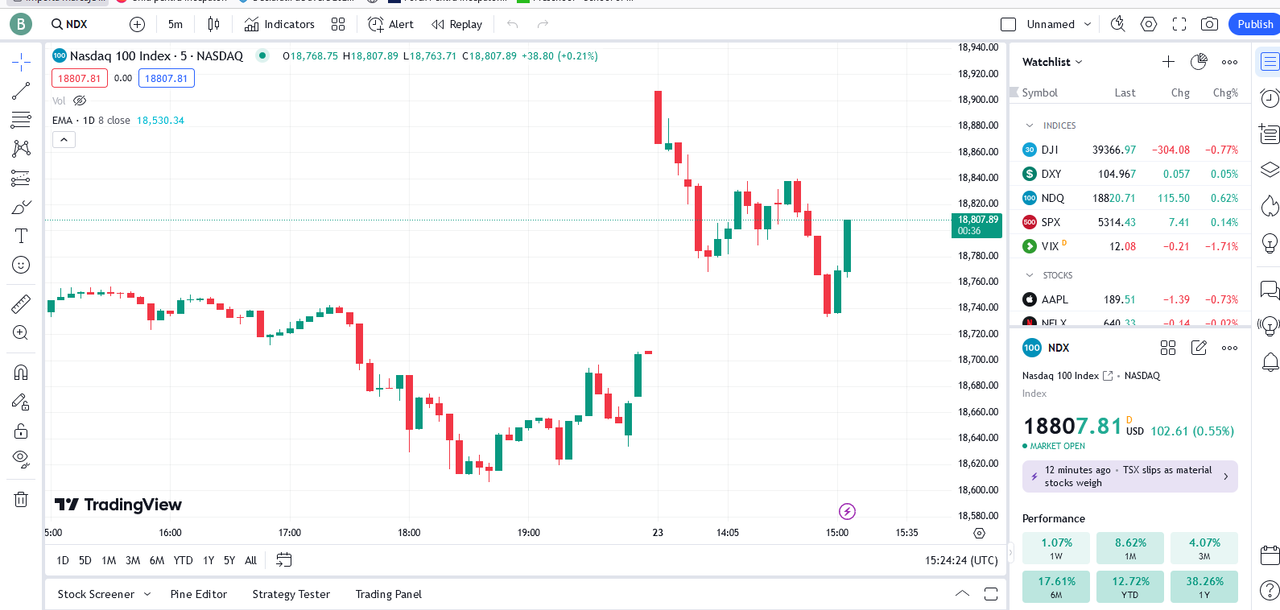Expand the news headline TSX slips arrow
Viewport: 1280px width, 610px height.
[1226, 477]
